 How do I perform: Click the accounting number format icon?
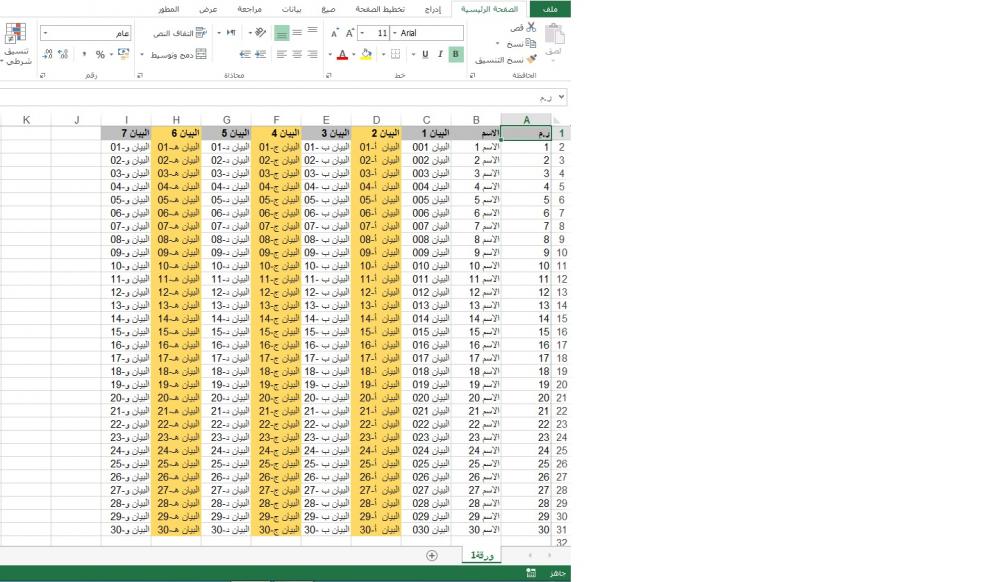(124, 54)
